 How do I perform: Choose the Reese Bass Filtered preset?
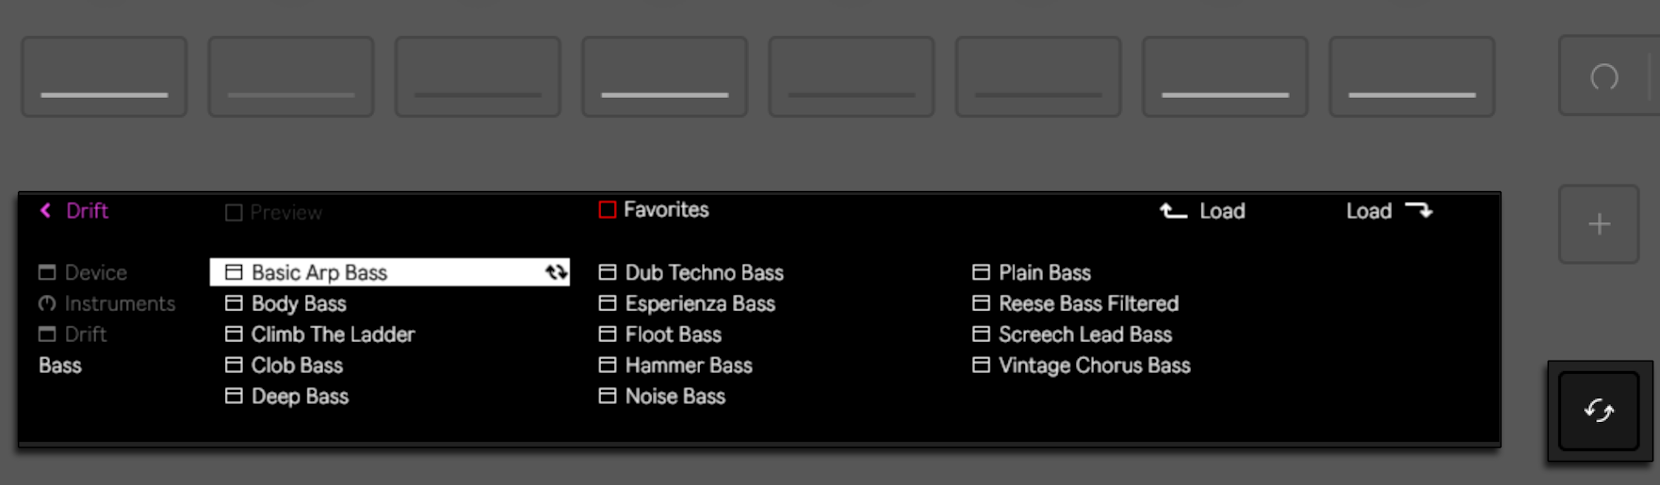(1088, 303)
